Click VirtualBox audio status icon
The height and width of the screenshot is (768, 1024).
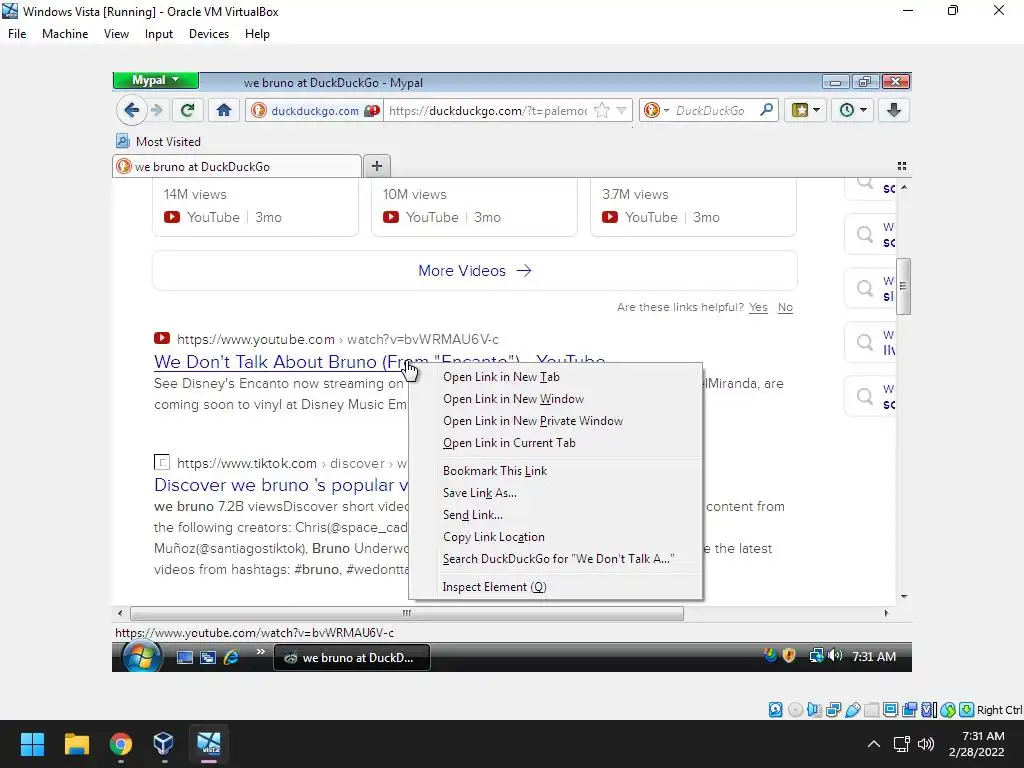pos(814,710)
